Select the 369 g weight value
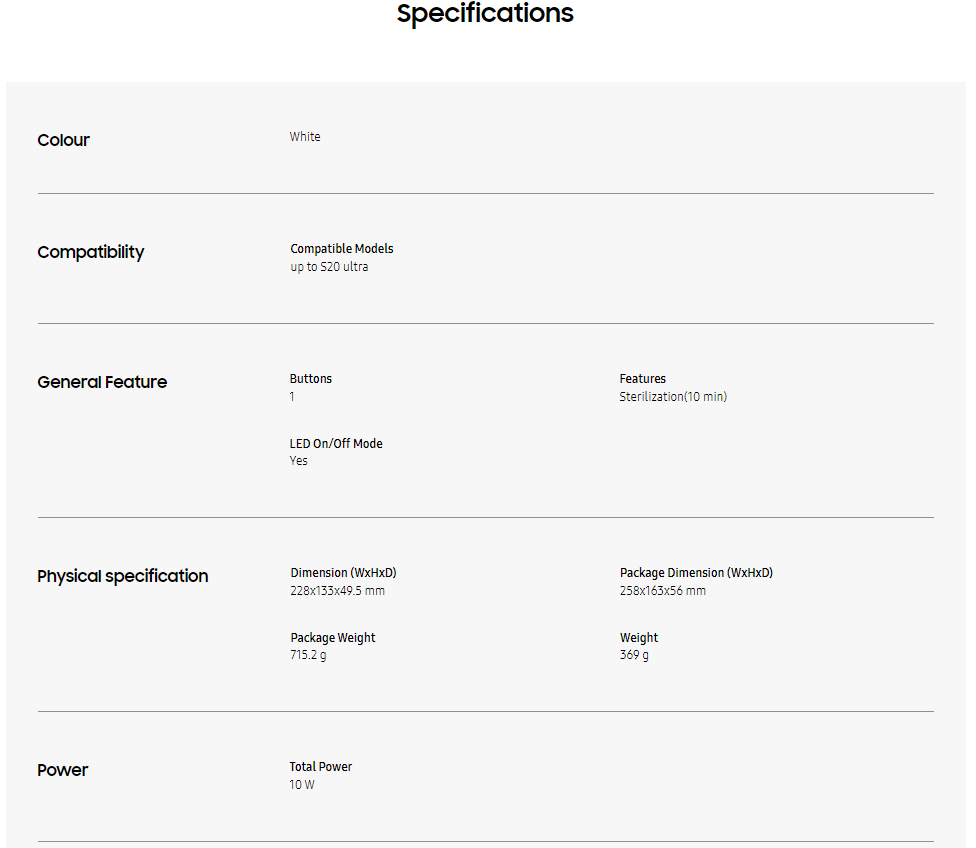 (634, 656)
